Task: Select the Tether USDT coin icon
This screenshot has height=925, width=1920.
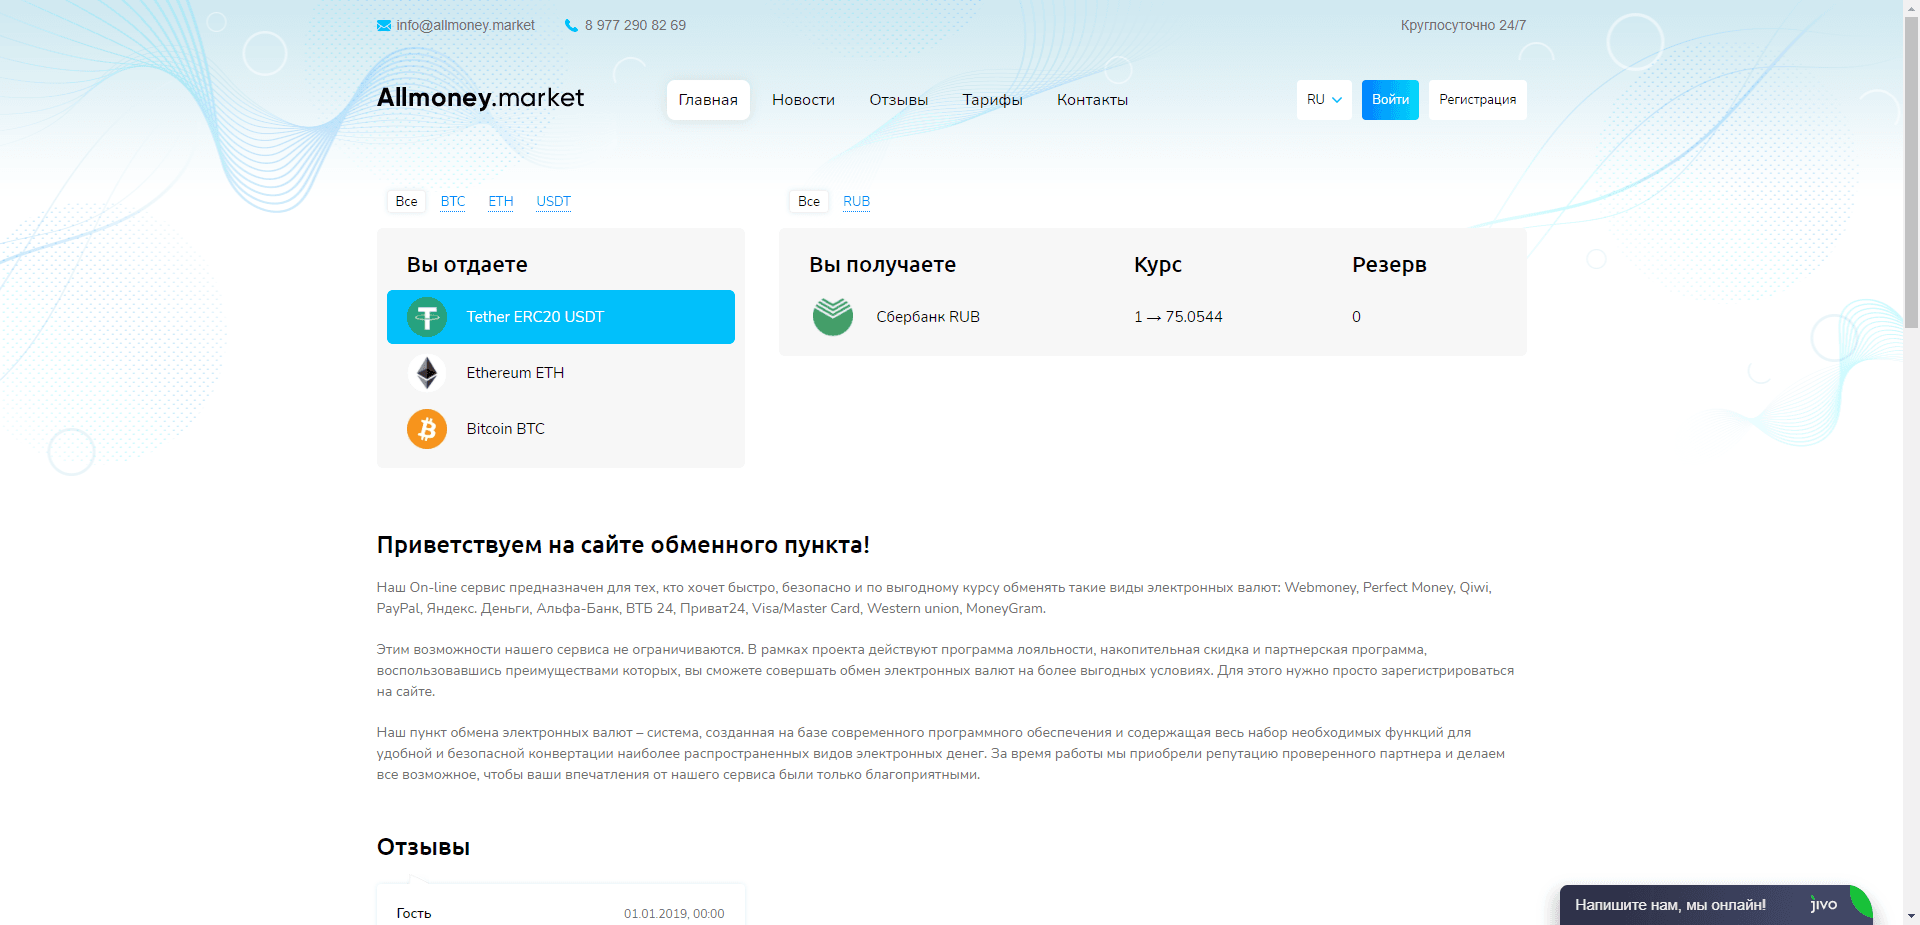Action: coord(427,316)
